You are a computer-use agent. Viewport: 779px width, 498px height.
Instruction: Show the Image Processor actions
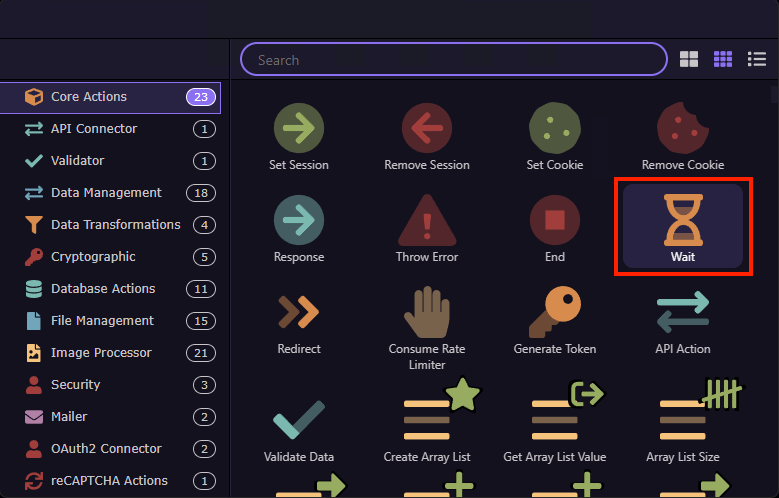point(101,352)
